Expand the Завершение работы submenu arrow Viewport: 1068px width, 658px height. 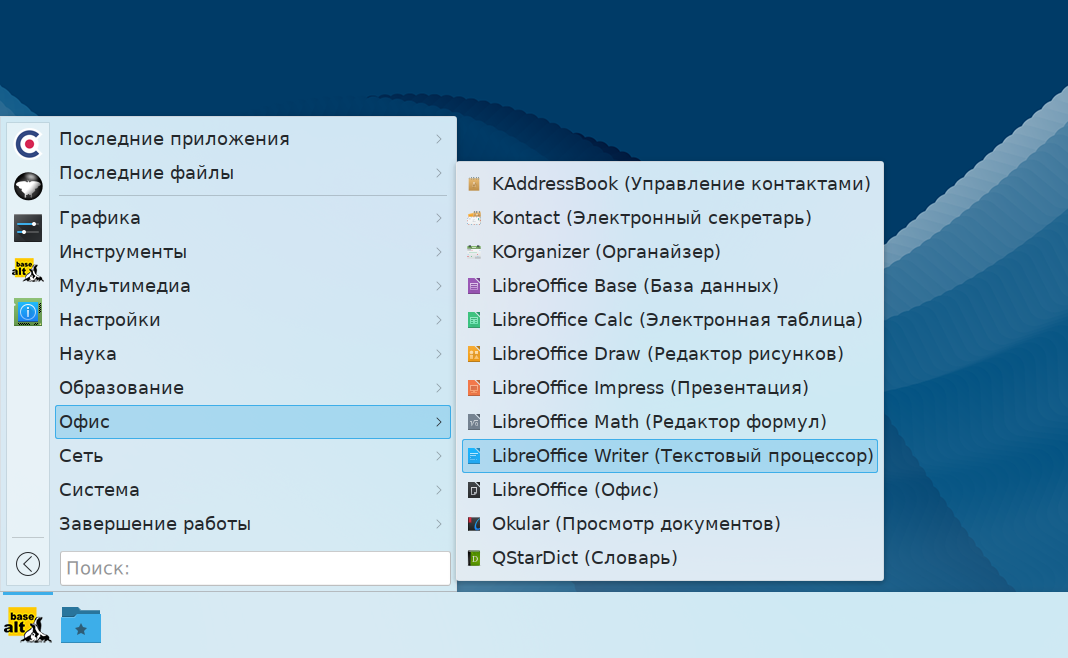coord(439,524)
